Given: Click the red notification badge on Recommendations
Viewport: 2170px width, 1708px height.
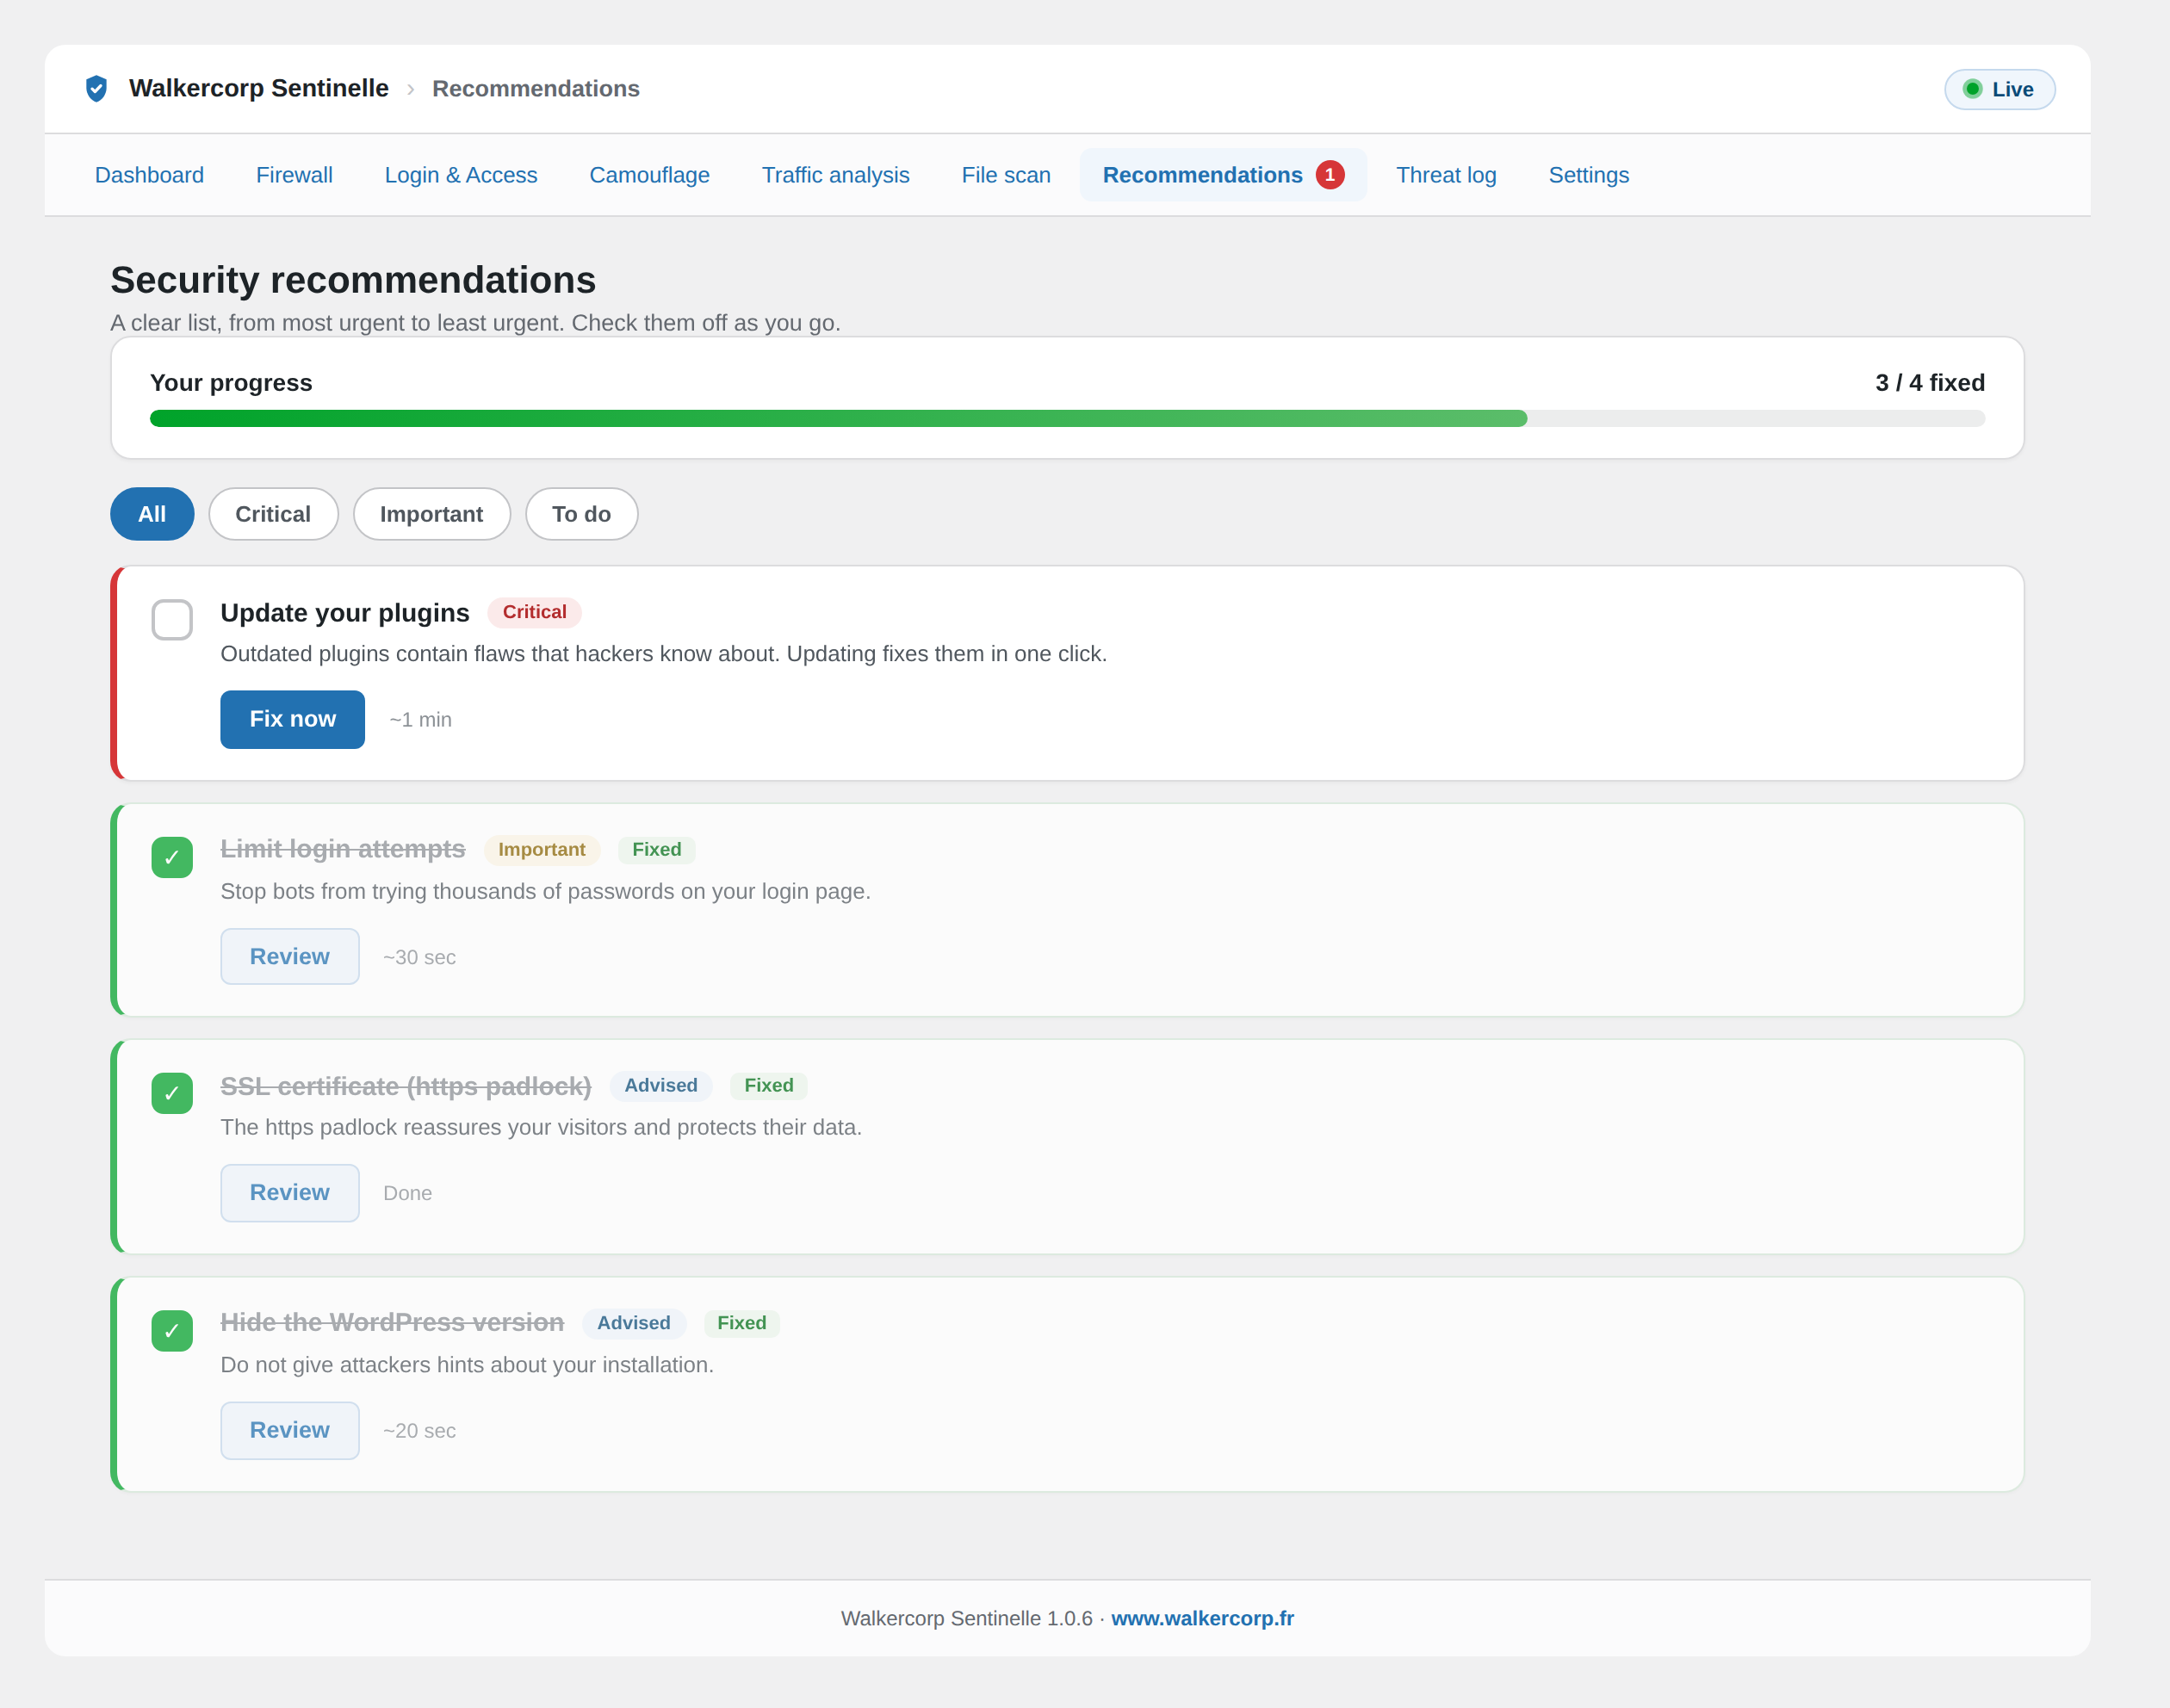Looking at the screenshot, I should click(1329, 175).
